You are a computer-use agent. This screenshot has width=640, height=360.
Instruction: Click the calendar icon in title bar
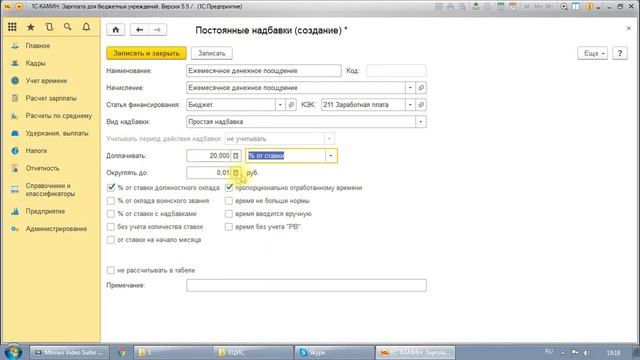pyautogui.click(x=513, y=7)
